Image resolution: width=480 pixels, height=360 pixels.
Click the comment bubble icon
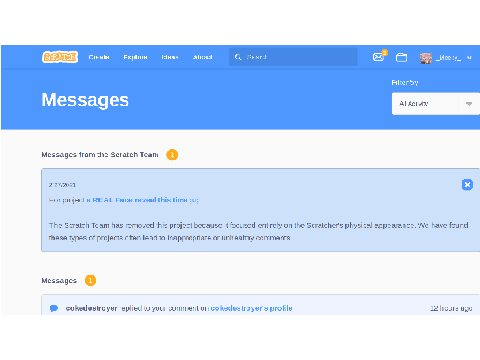54,308
